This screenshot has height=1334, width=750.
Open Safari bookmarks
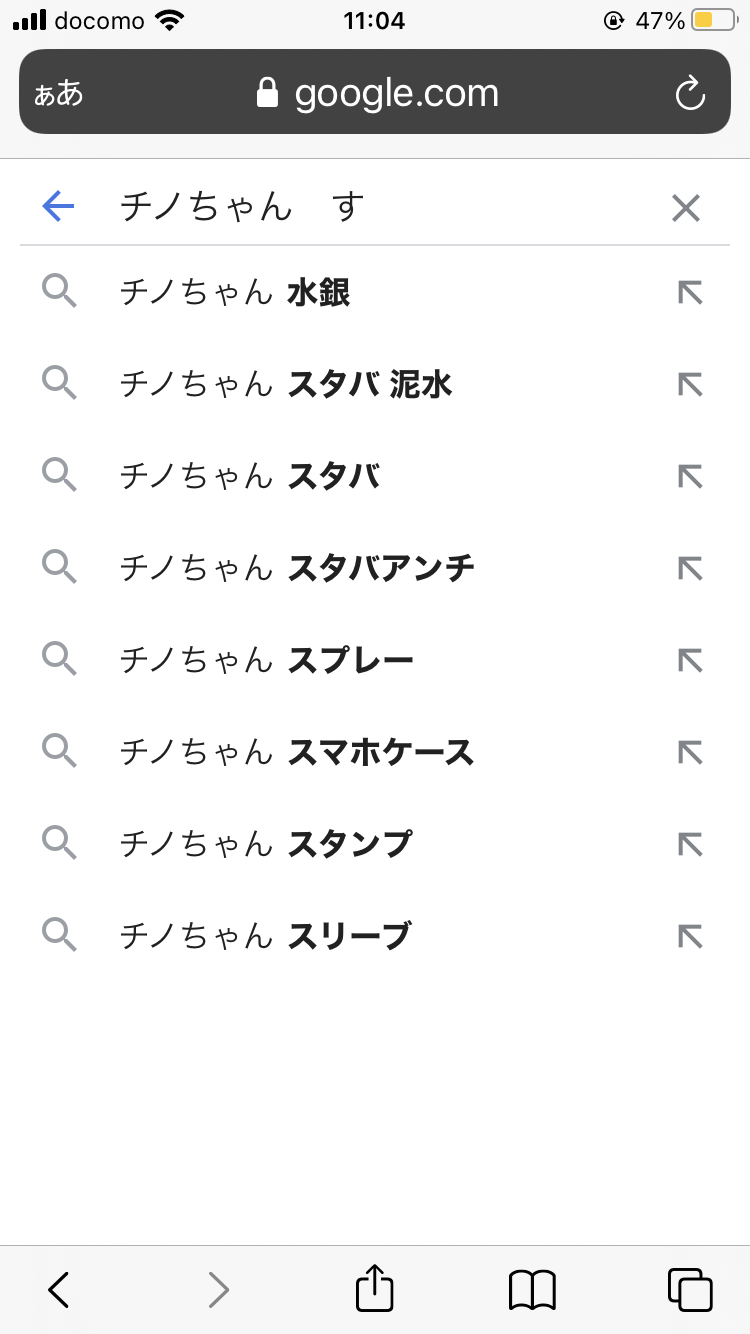click(532, 1288)
